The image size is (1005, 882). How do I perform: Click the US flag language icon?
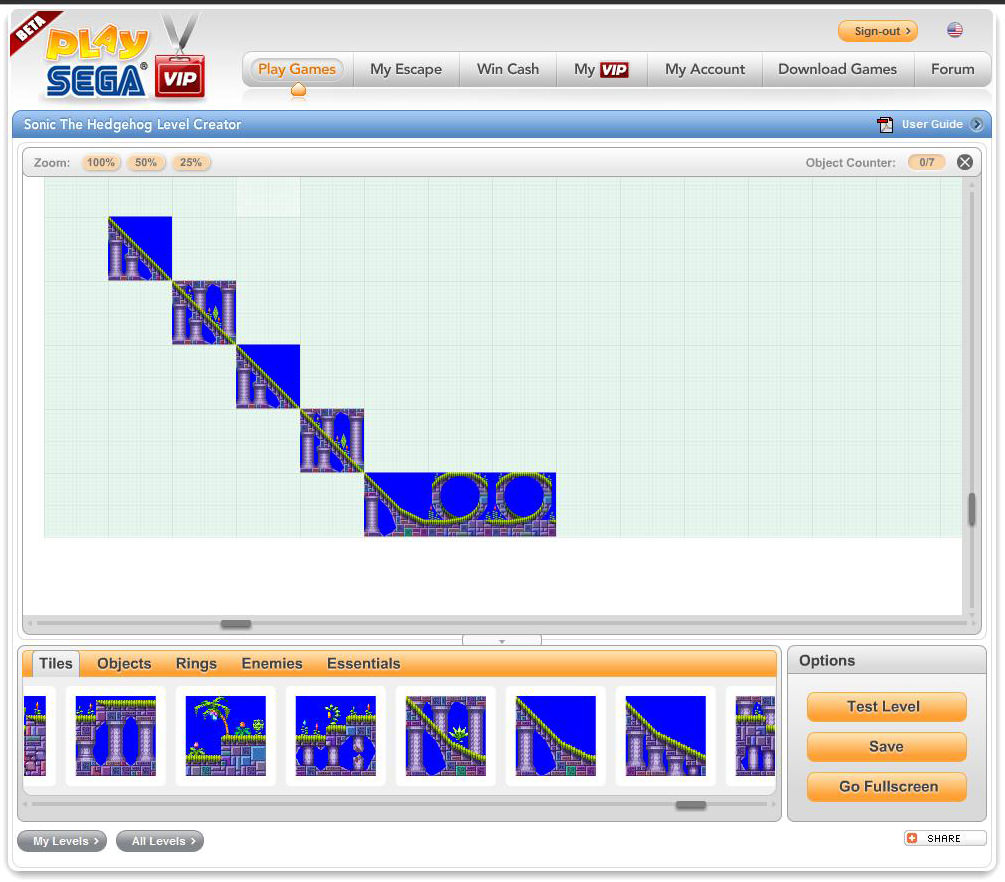coord(954,31)
